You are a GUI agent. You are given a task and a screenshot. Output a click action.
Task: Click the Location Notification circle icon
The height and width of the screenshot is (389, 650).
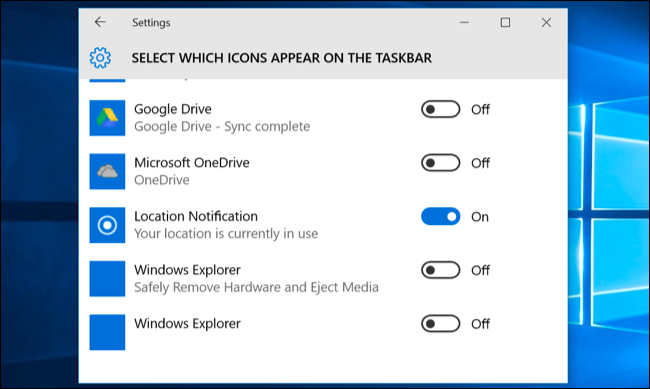pyautogui.click(x=107, y=225)
